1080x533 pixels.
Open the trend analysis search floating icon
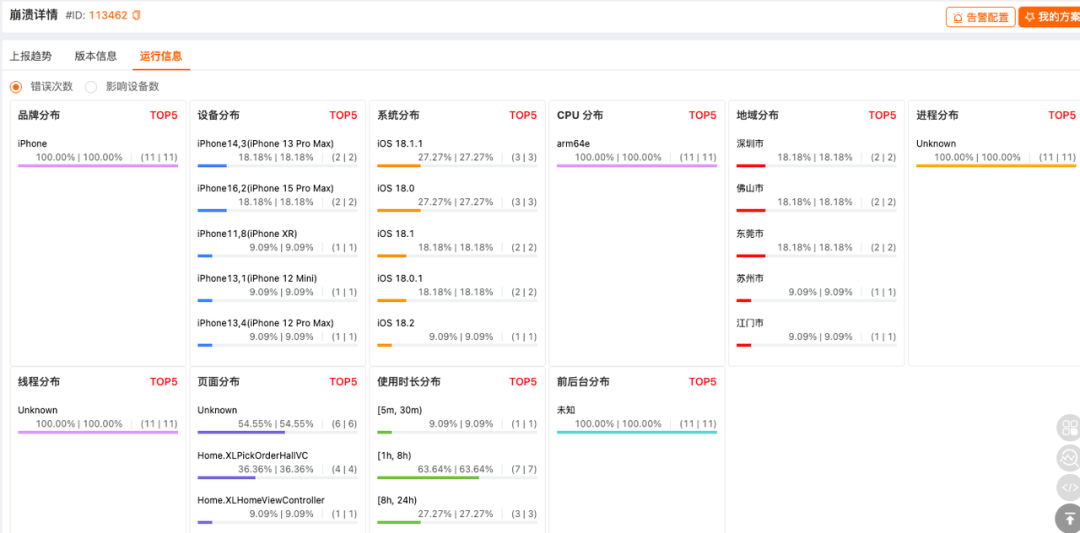(1069, 457)
